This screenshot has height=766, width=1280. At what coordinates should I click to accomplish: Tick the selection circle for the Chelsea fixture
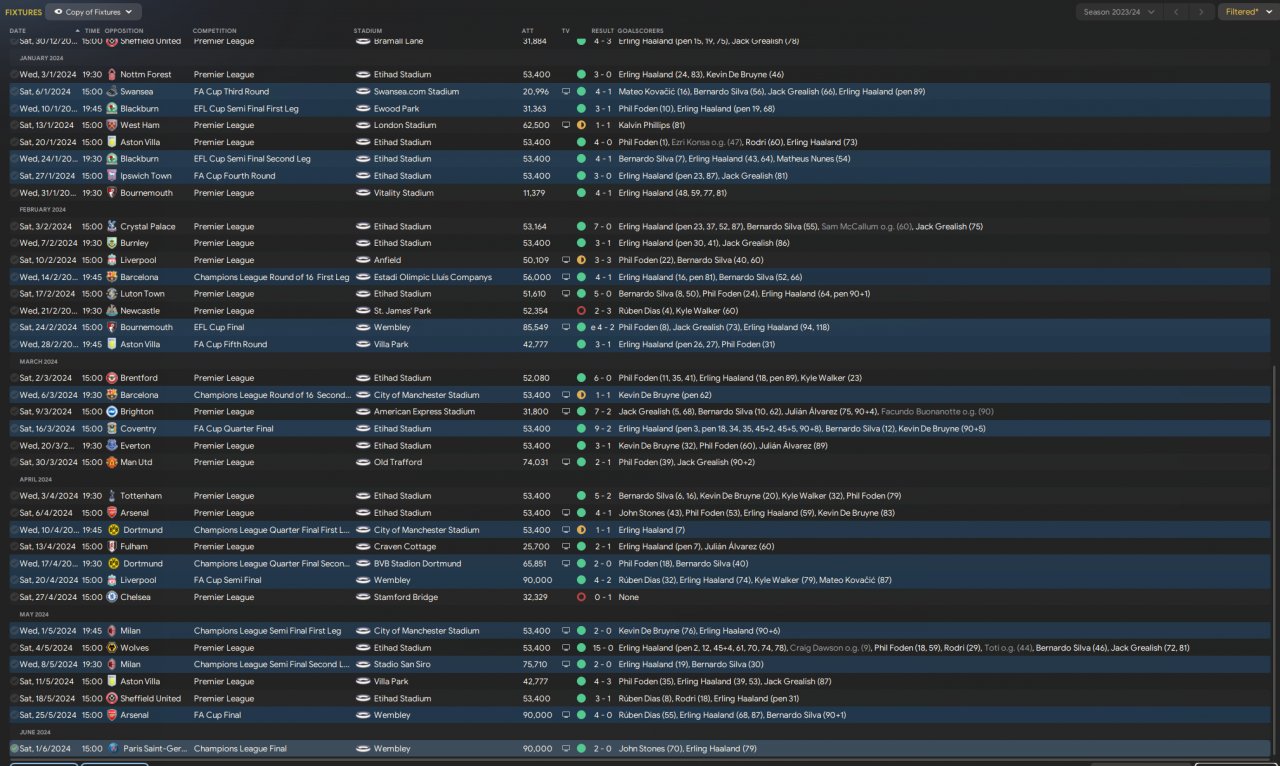click(14, 597)
